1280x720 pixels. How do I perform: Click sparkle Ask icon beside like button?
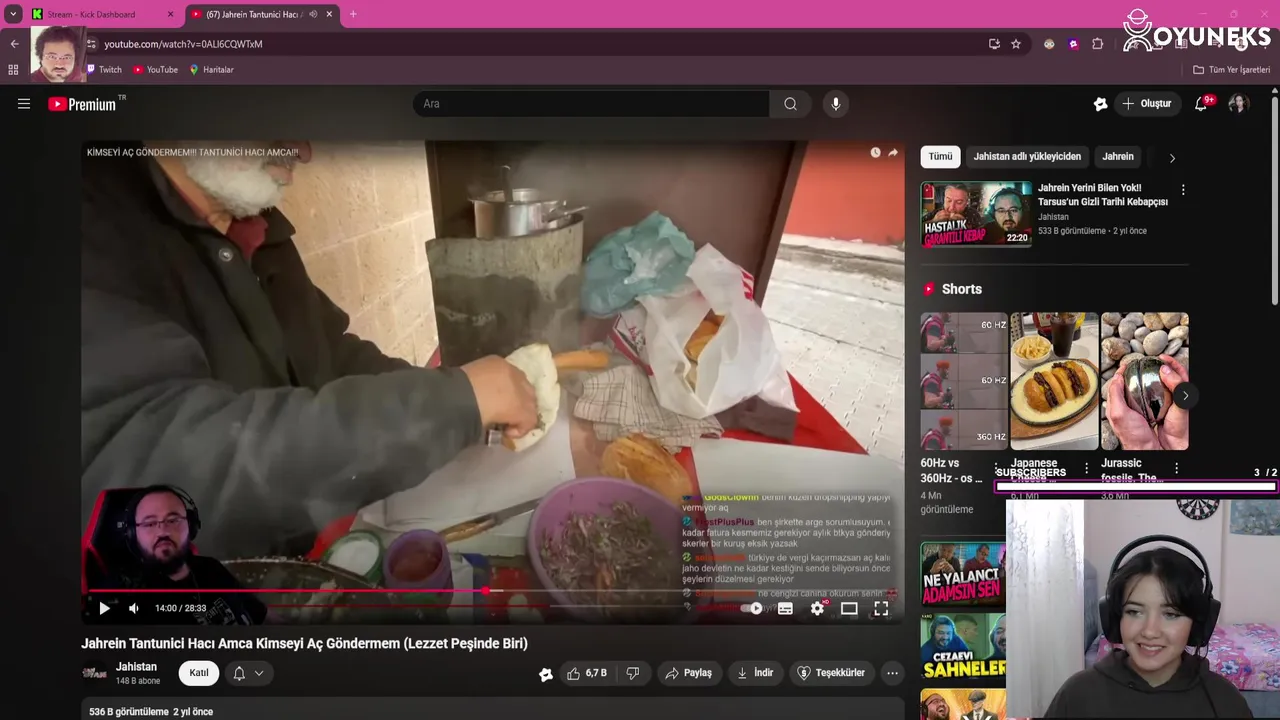coord(546,674)
